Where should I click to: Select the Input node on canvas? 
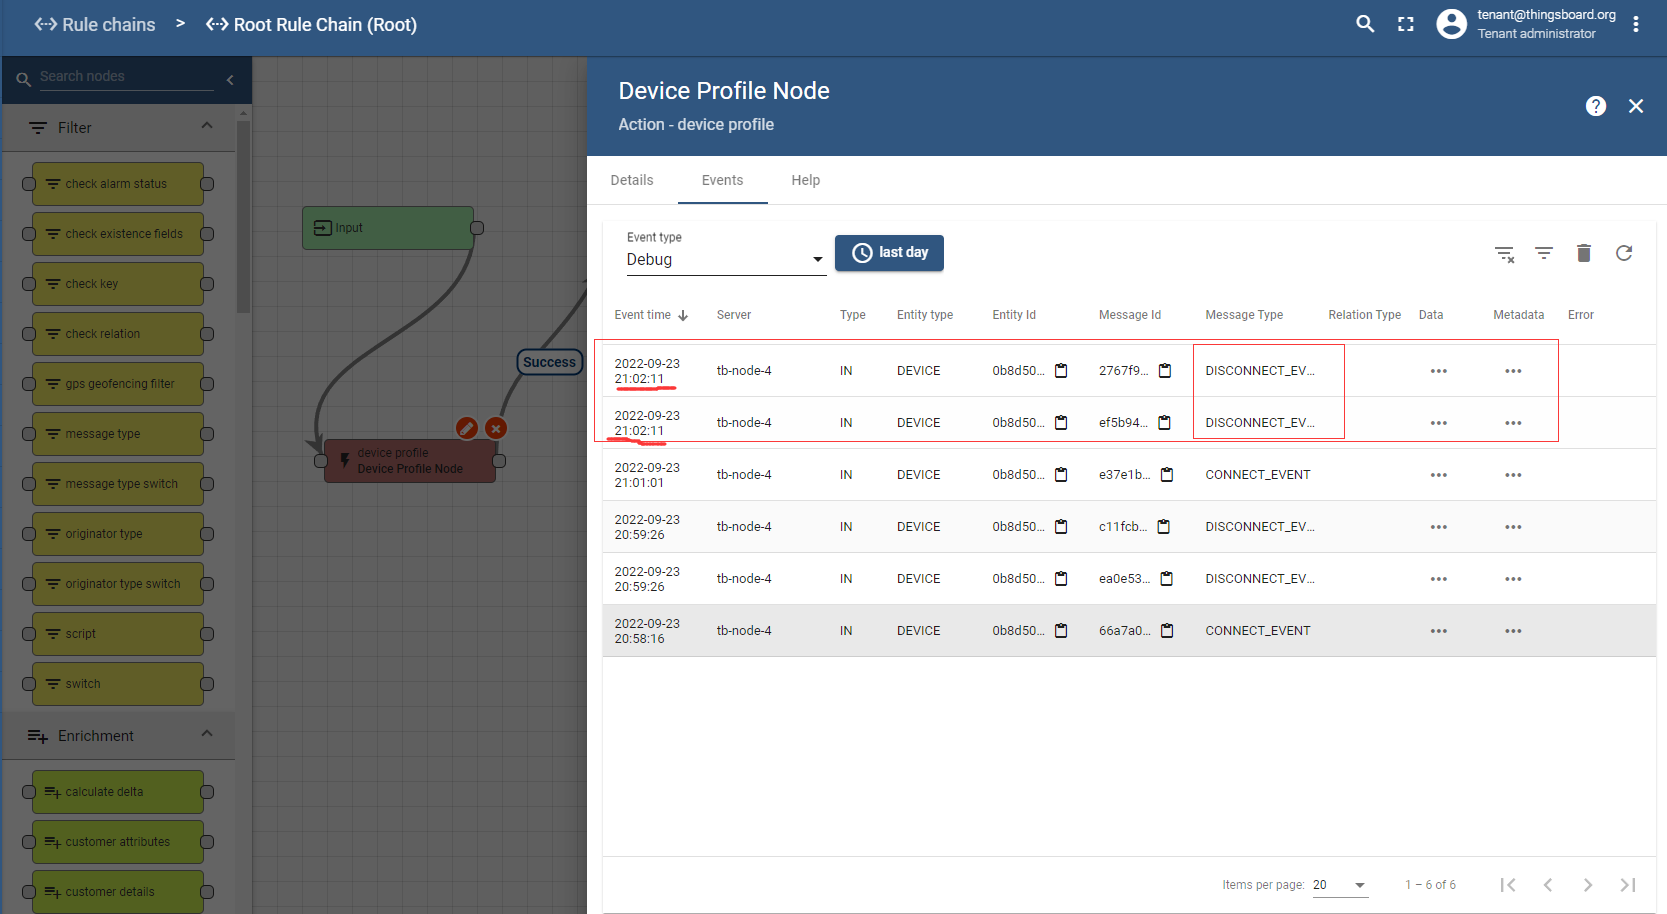388,228
